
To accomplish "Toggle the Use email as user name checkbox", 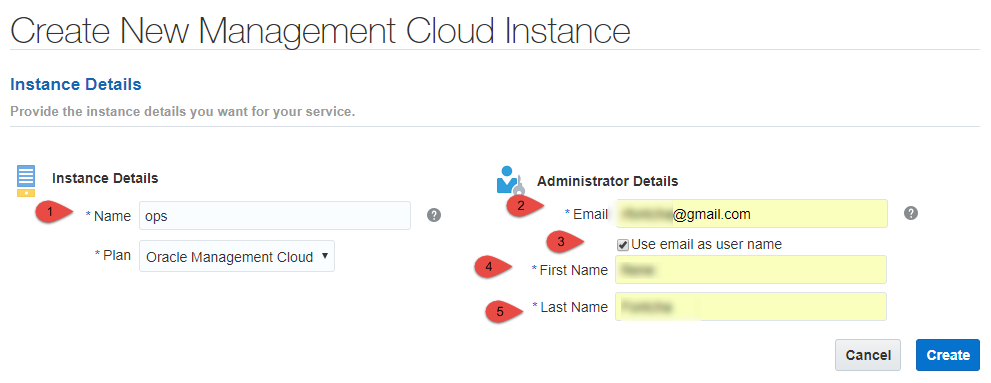I will [x=623, y=245].
